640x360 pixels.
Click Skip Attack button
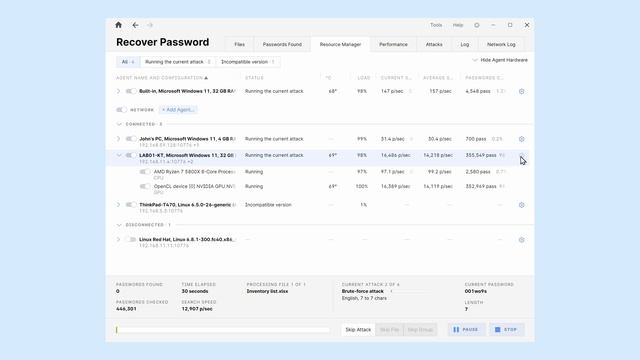coord(358,329)
